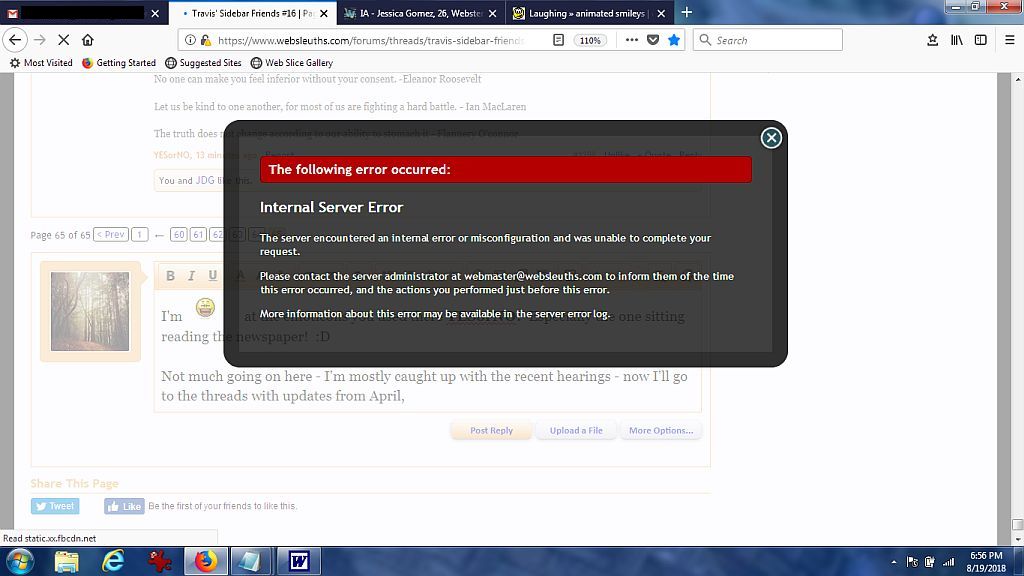Viewport: 1024px width, 576px height.
Task: Toggle the Firefox sidebar view
Action: tap(981, 40)
